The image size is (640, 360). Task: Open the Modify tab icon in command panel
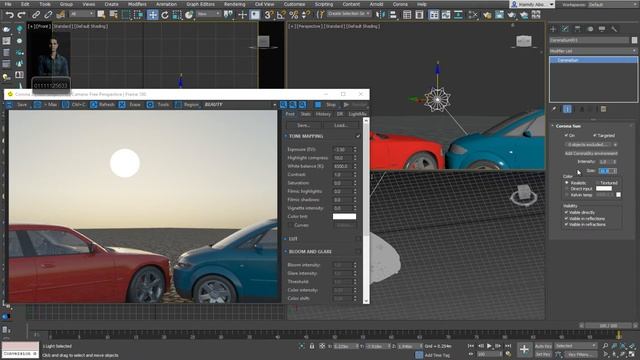pos(565,29)
